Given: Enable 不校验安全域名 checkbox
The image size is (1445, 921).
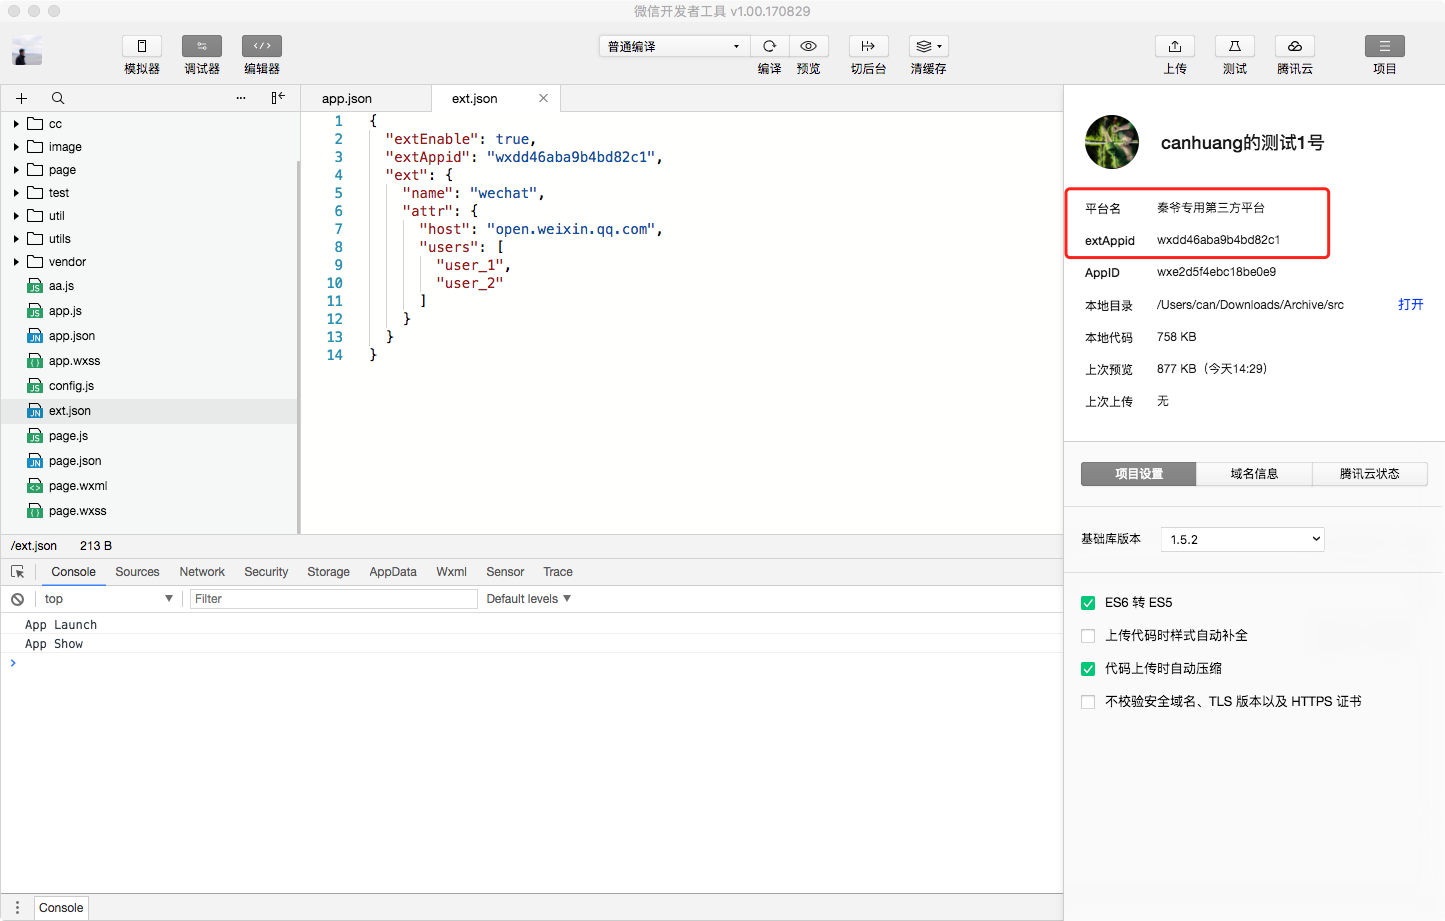Looking at the screenshot, I should point(1088,702).
